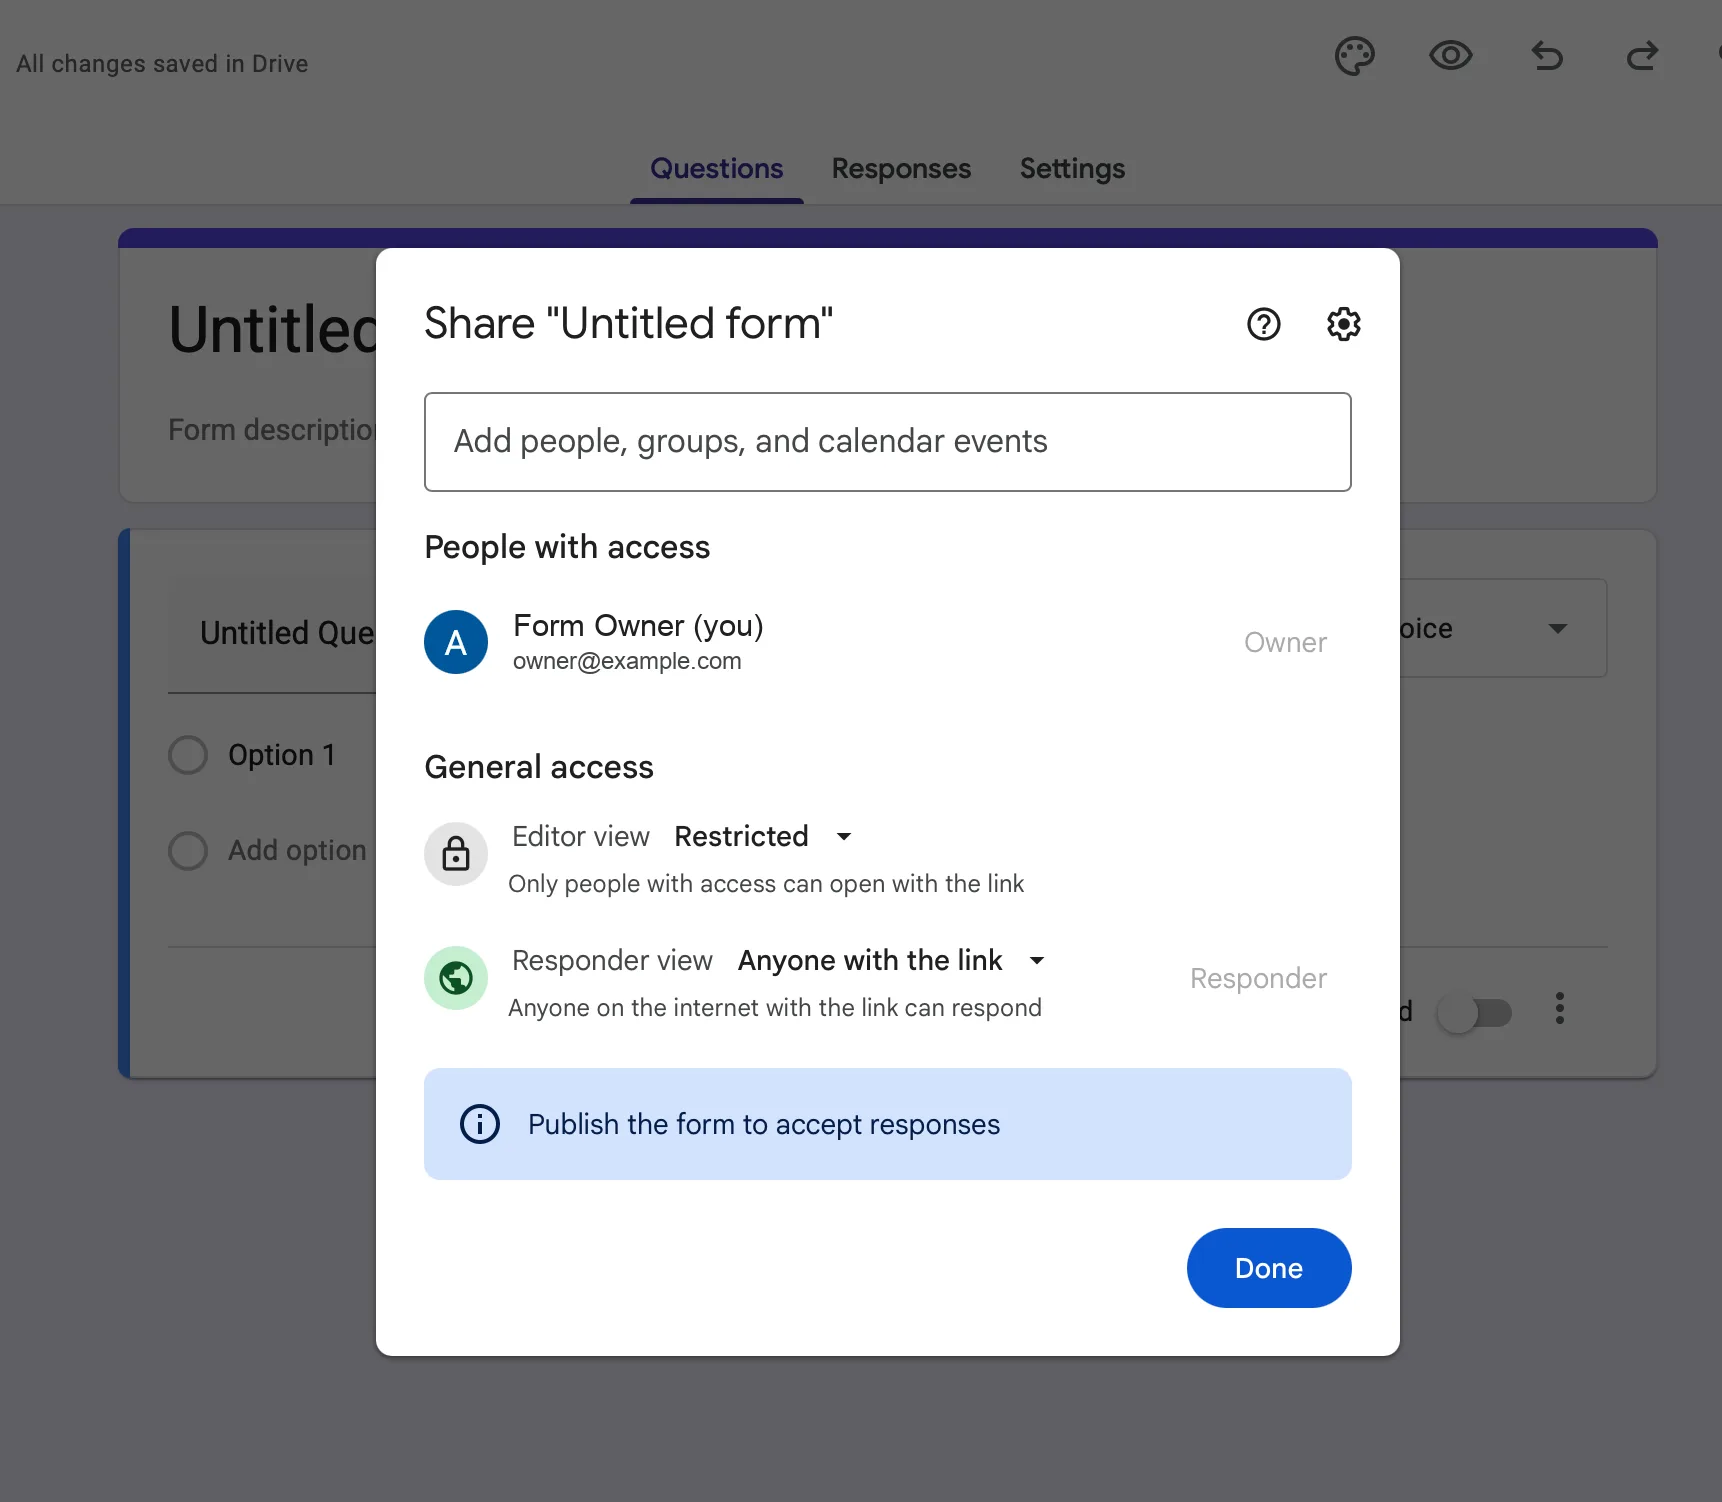Screen dimensions: 1722x1502
Task: Click the globe icon for Responder view
Action: coord(456,978)
